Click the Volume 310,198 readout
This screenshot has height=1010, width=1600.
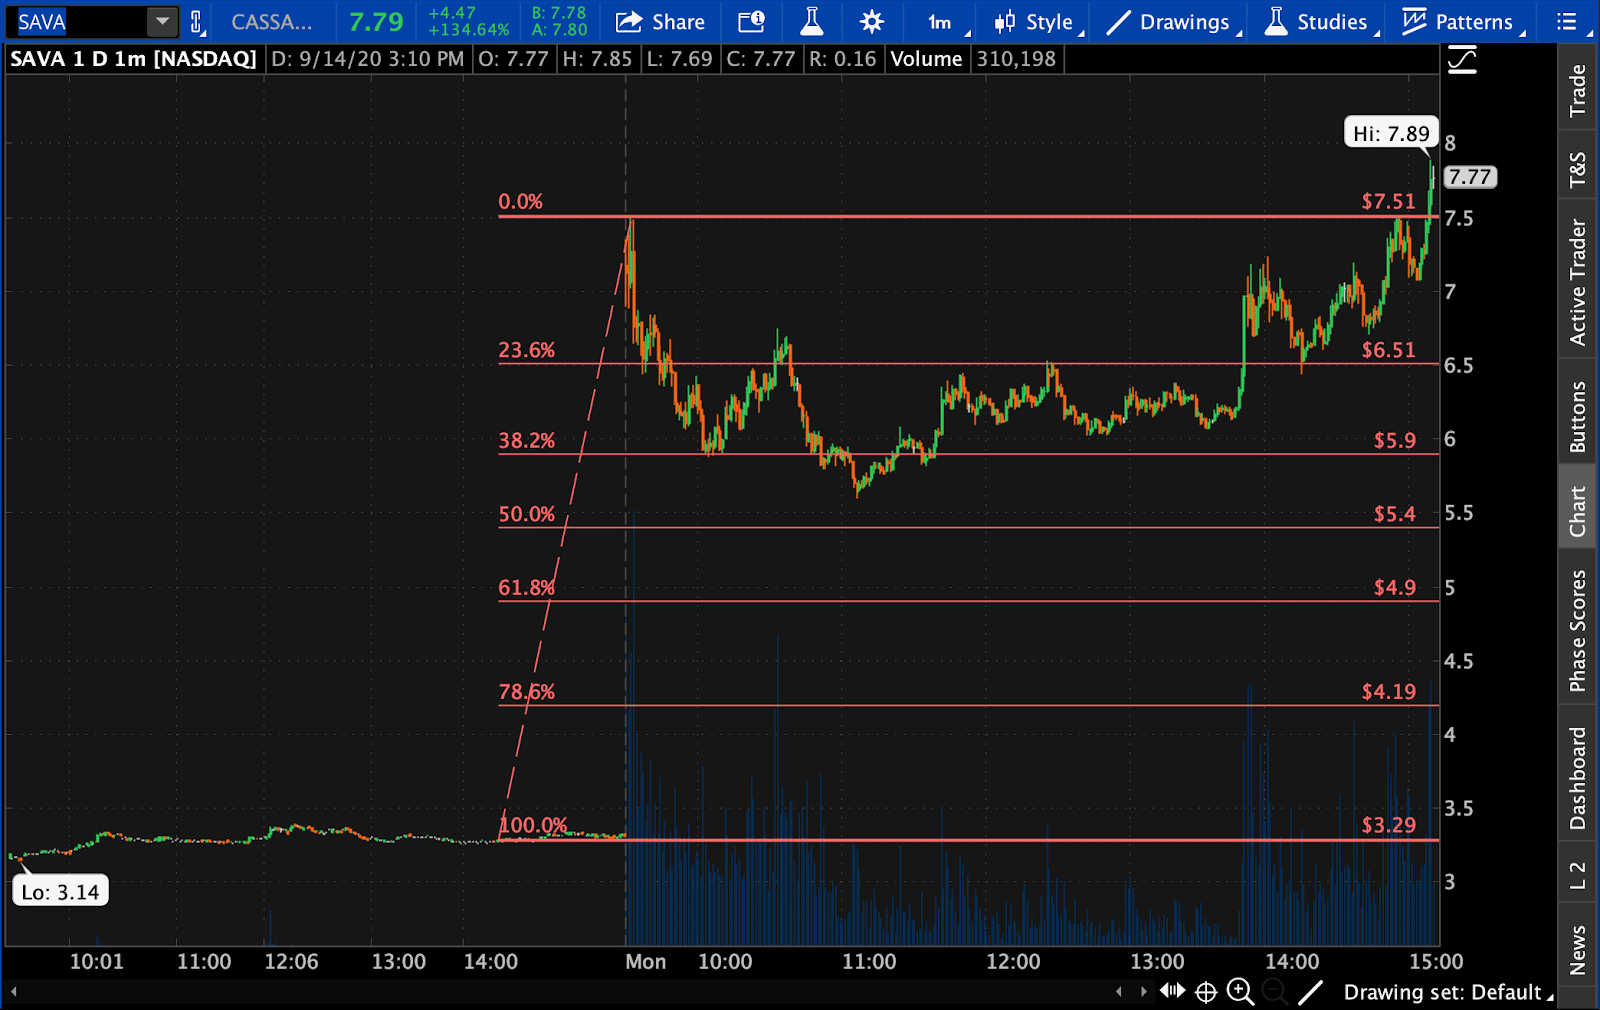coord(973,59)
